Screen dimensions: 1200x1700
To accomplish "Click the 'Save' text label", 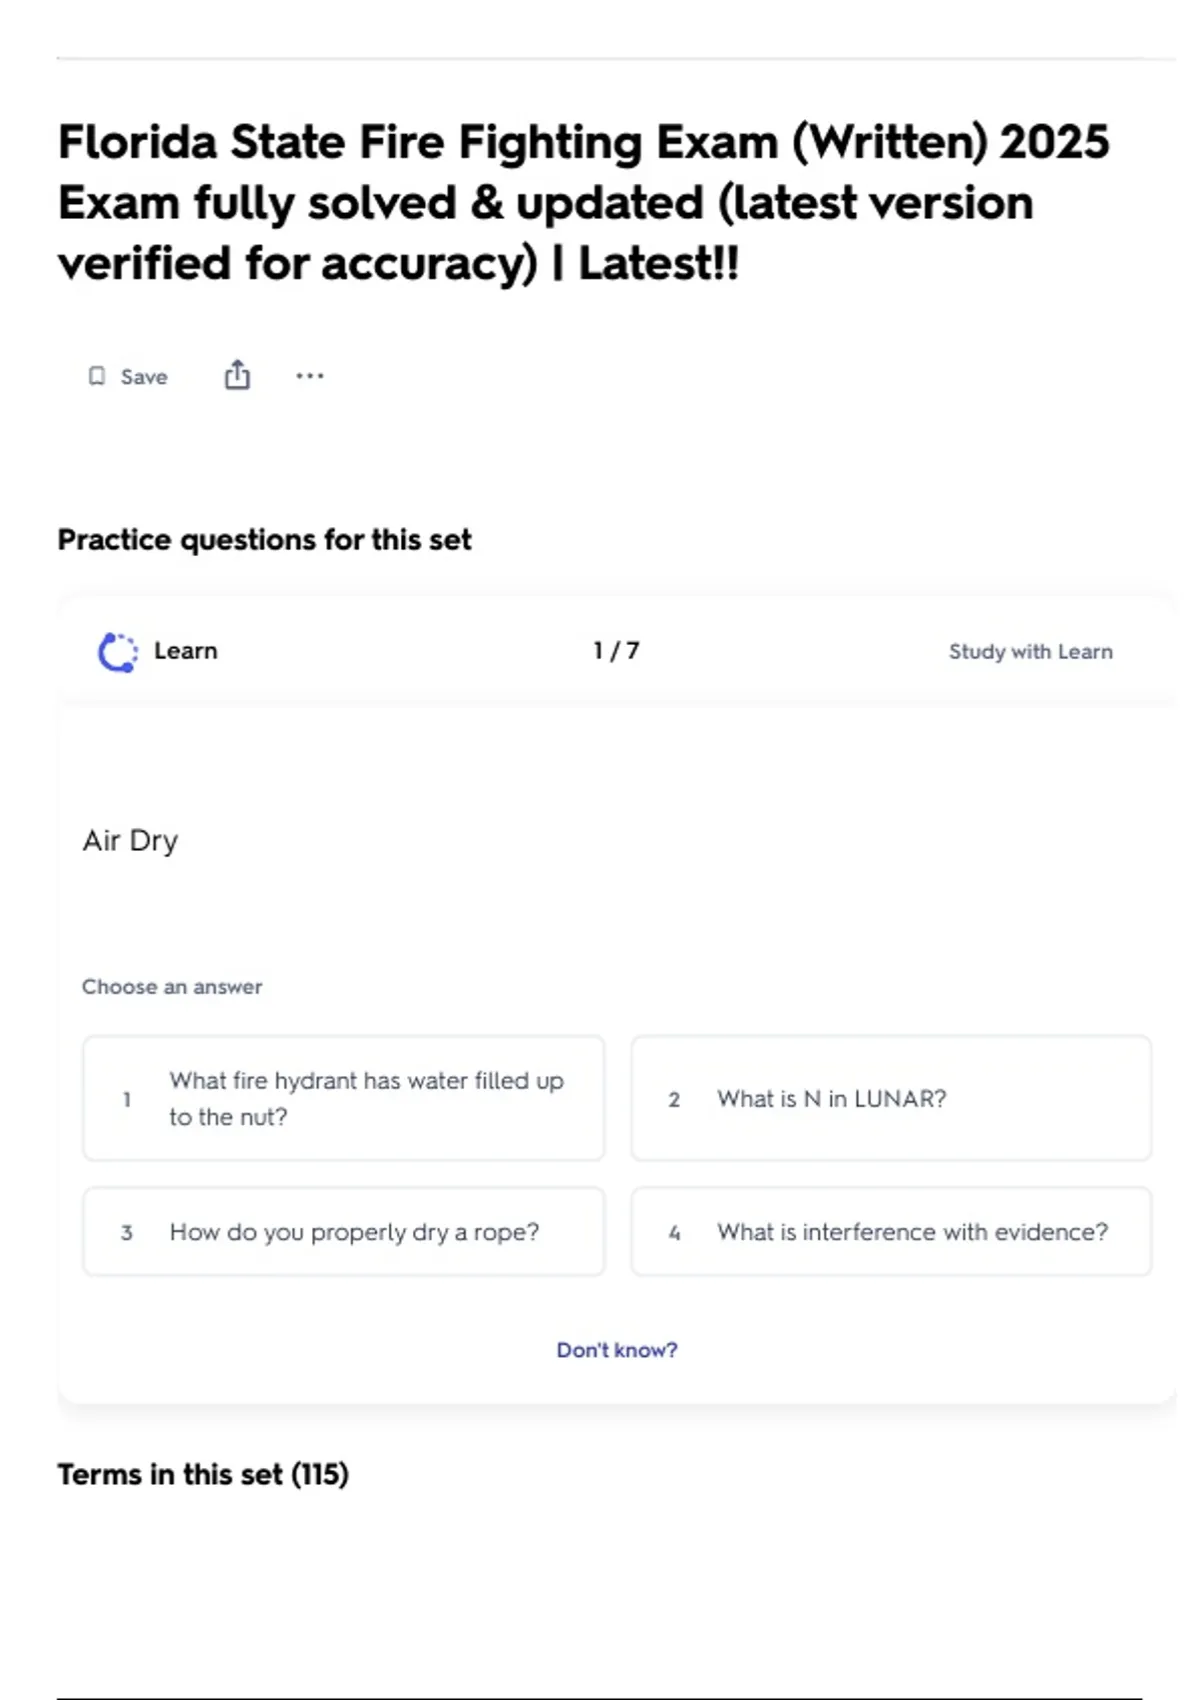I will point(144,377).
